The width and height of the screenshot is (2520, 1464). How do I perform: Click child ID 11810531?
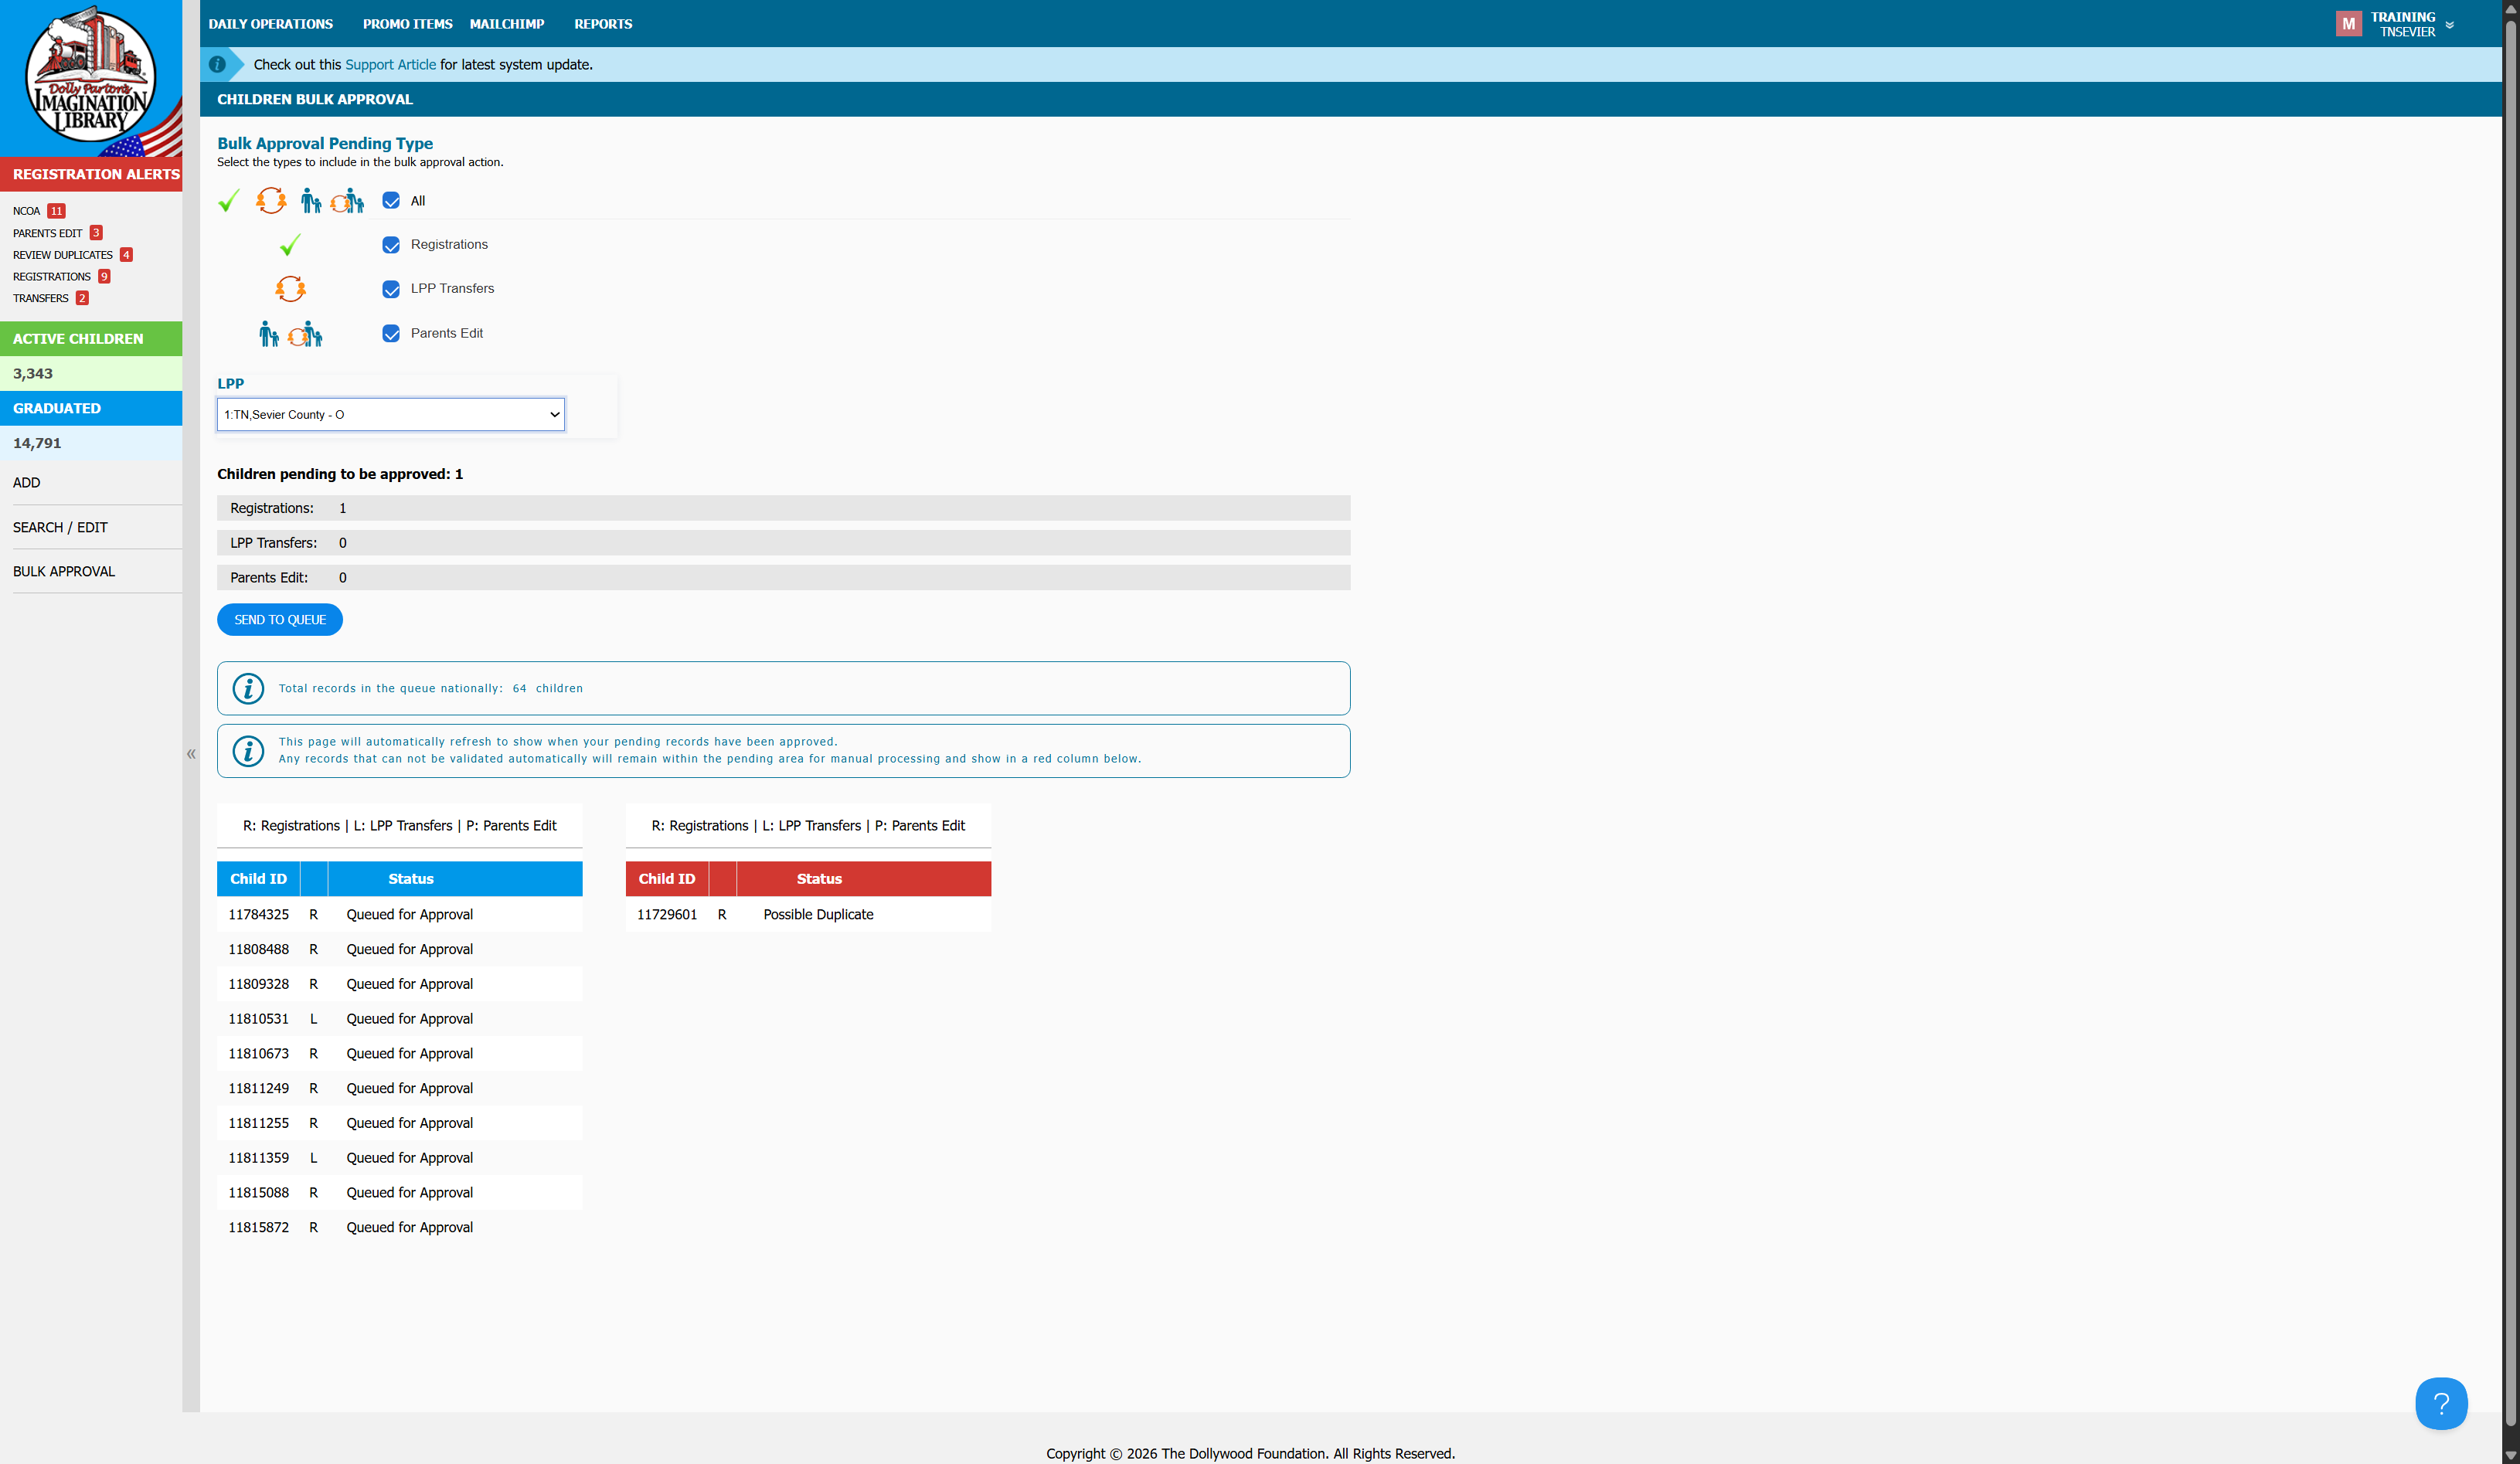(x=259, y=1019)
